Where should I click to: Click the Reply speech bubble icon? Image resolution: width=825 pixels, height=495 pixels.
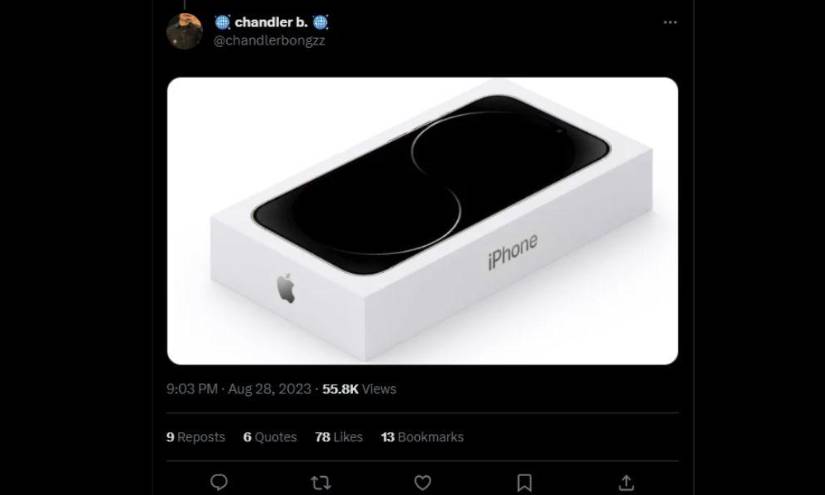tap(219, 482)
